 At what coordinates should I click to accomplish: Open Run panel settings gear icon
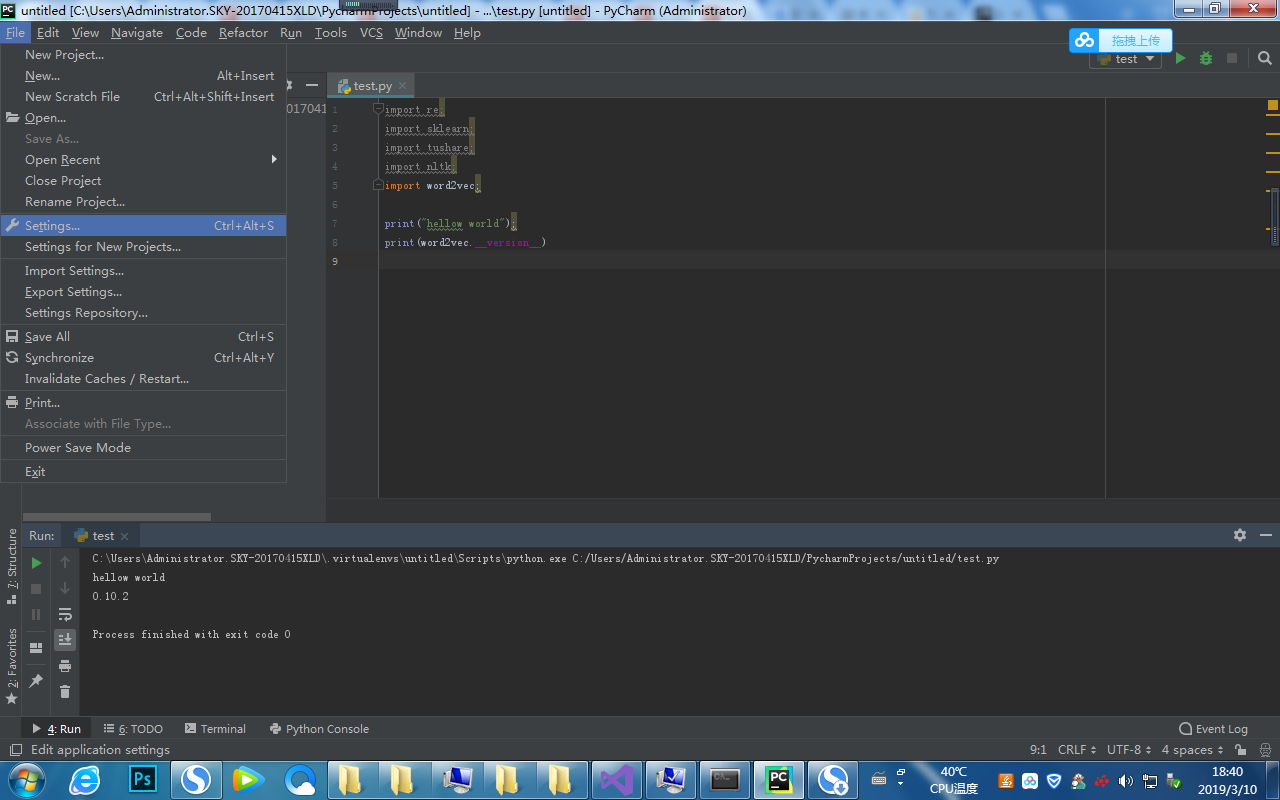point(1240,535)
